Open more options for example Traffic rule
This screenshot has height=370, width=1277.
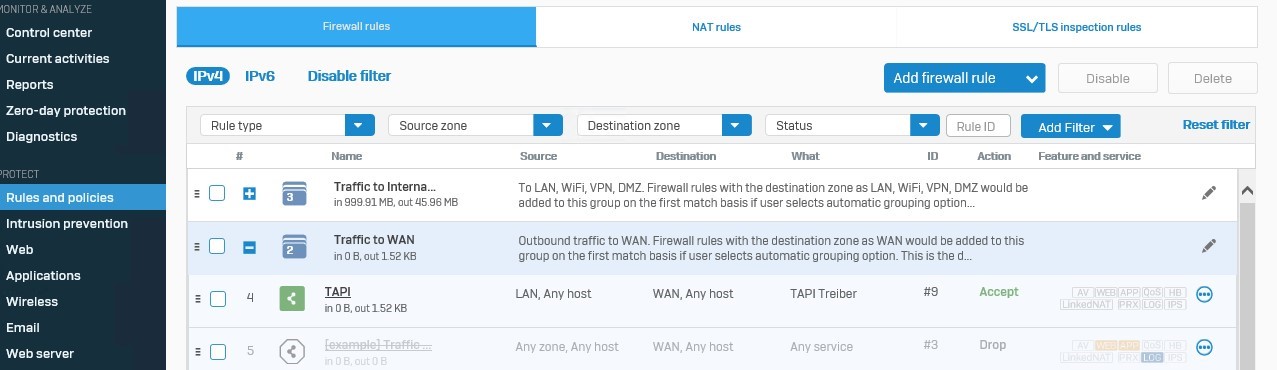point(1204,347)
